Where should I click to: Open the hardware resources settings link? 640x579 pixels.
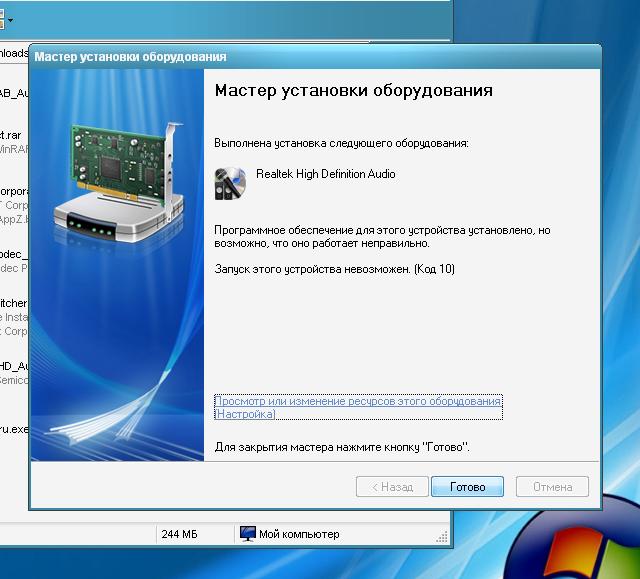click(x=358, y=407)
